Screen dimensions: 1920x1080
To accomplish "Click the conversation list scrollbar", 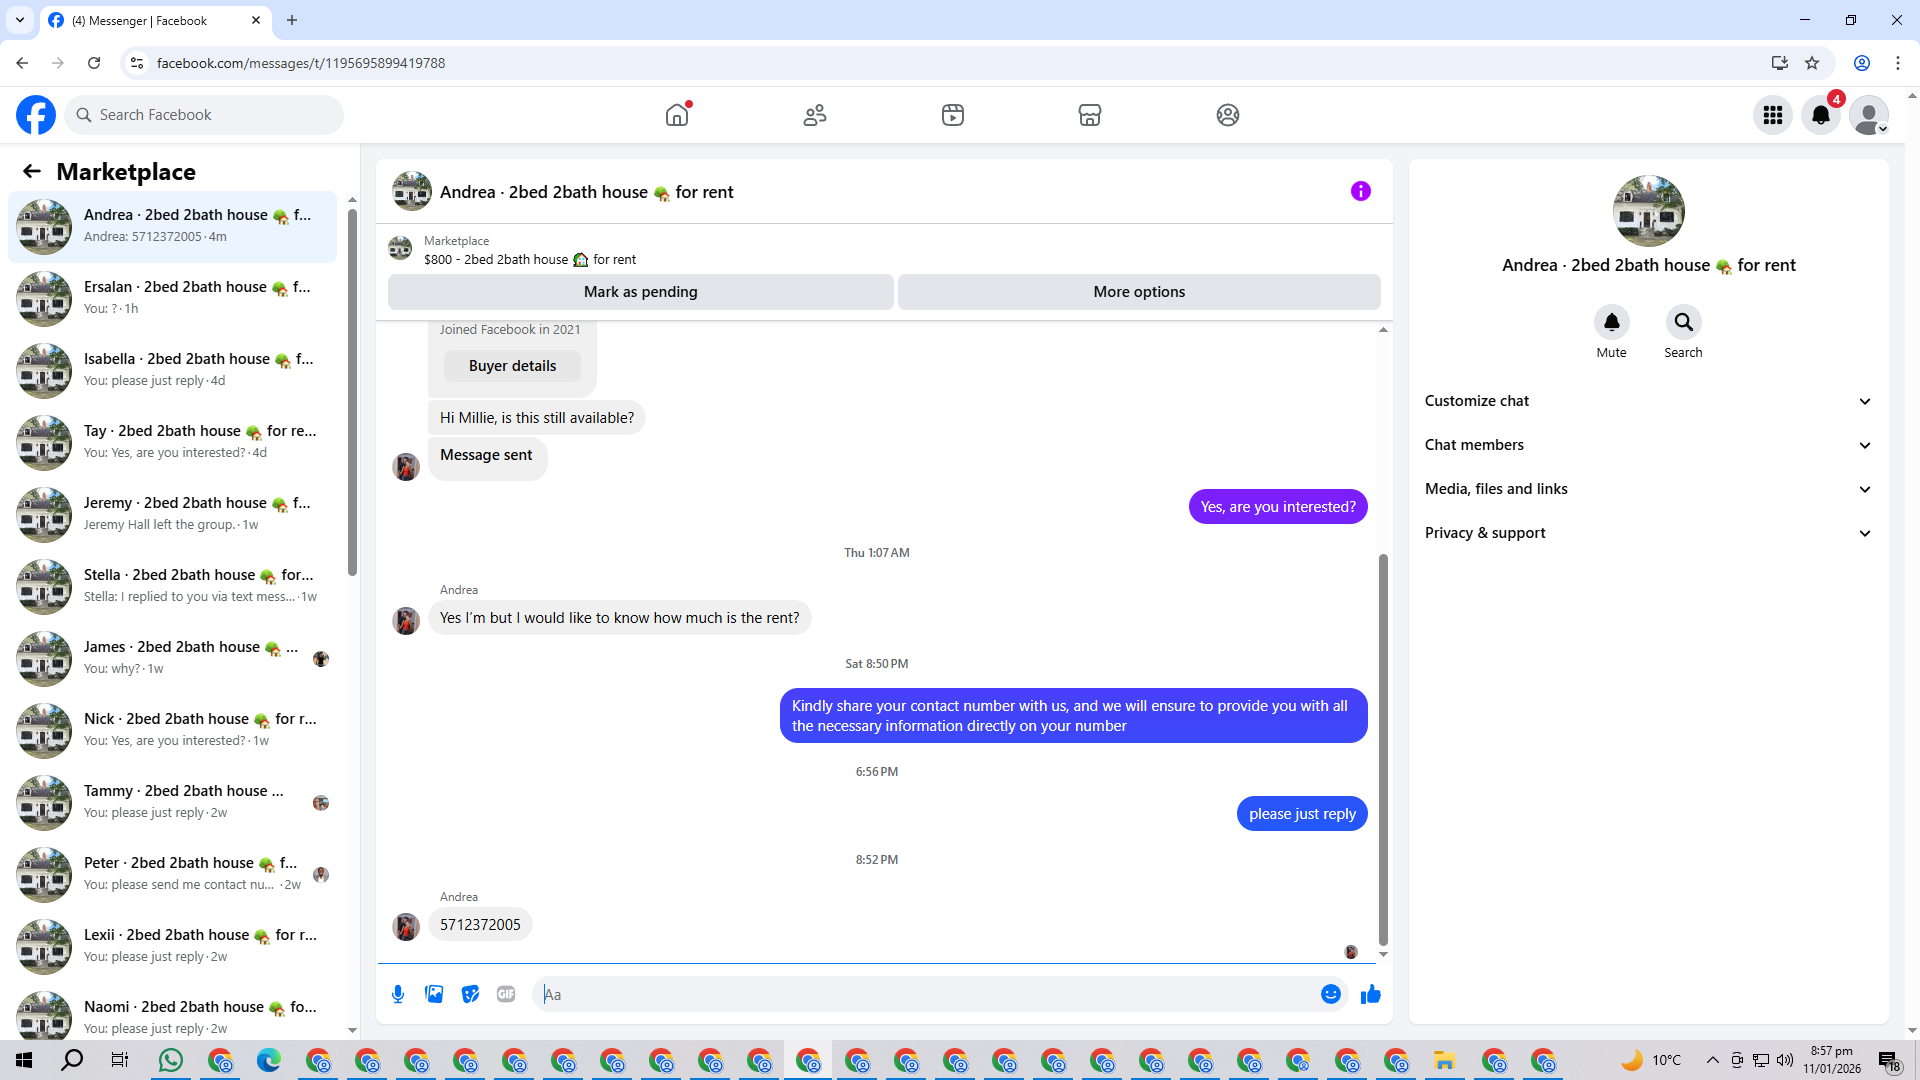I will pyautogui.click(x=352, y=392).
